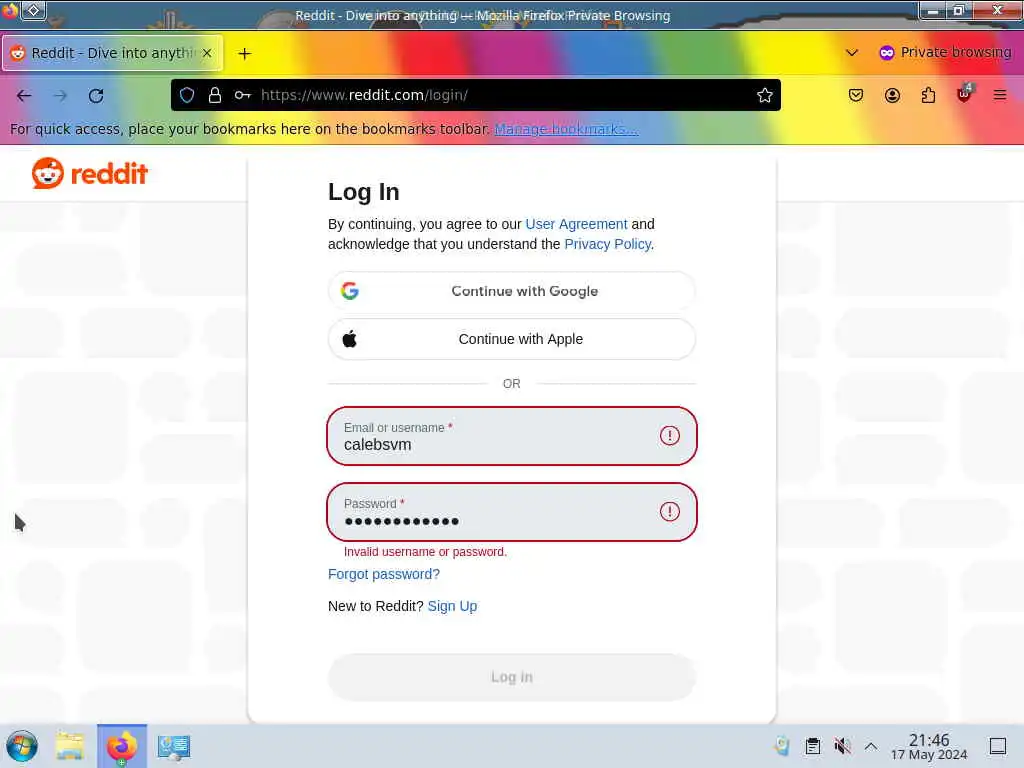Continue with Google sign-in
Image resolution: width=1024 pixels, height=768 pixels.
(511, 291)
